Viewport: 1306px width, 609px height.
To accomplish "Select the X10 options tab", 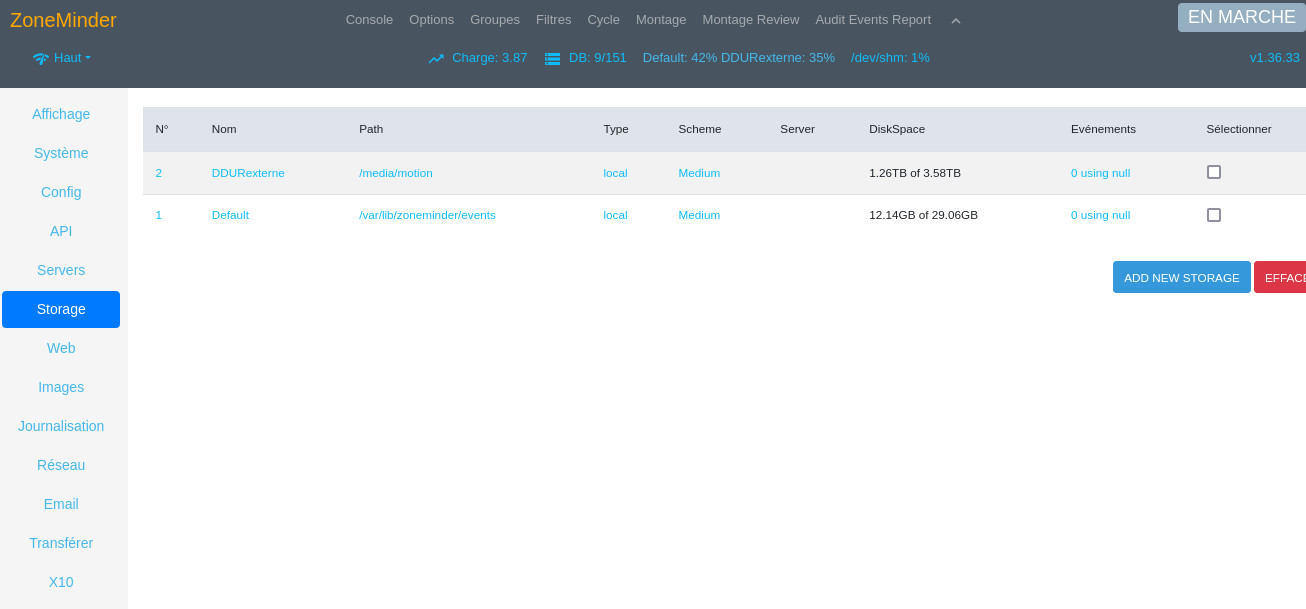I will tap(61, 582).
